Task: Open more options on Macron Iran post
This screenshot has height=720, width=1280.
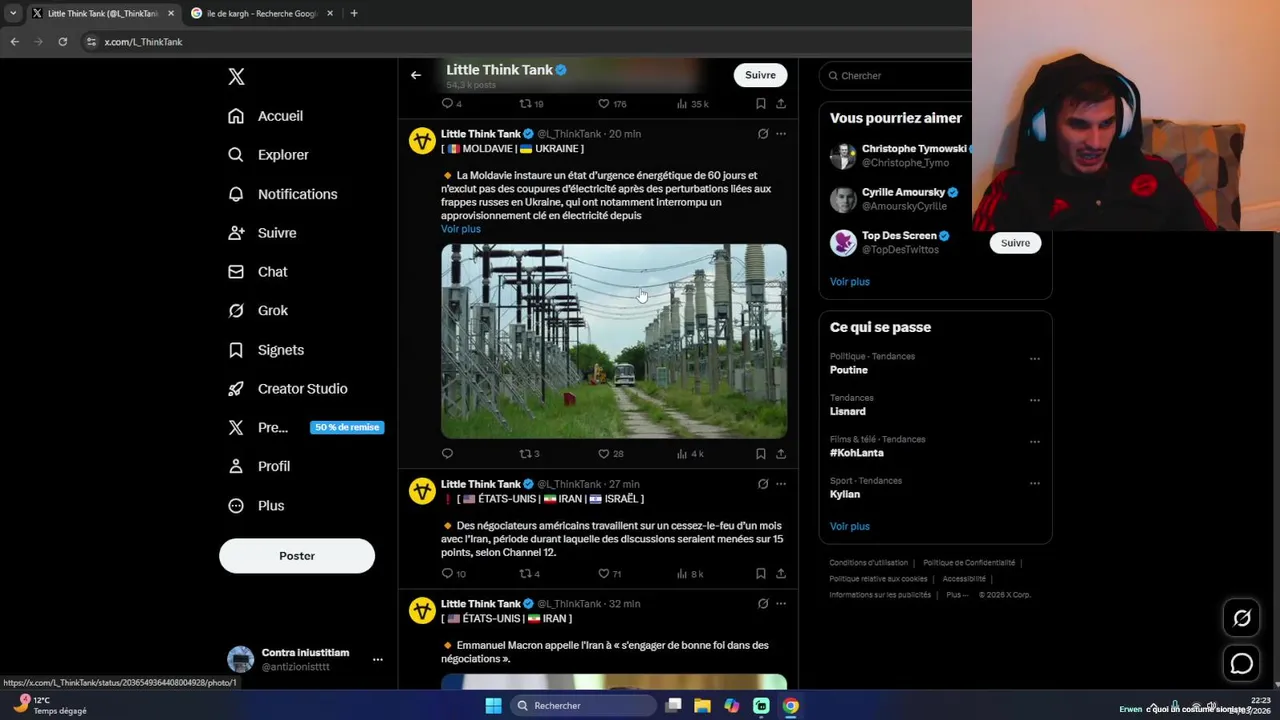Action: click(x=781, y=604)
